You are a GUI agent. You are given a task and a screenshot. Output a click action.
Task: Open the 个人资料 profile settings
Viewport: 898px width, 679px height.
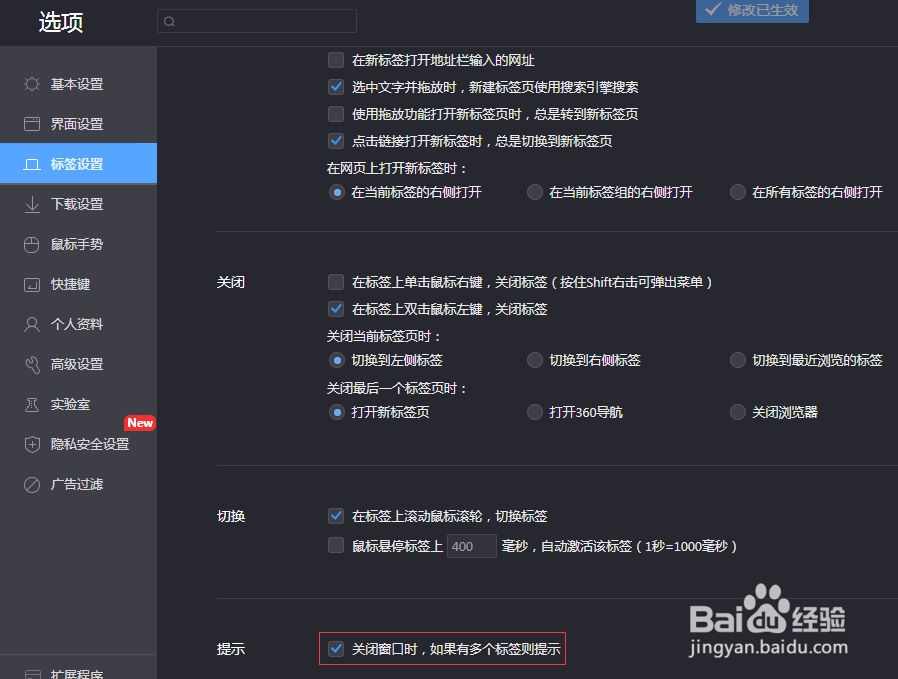click(x=73, y=324)
